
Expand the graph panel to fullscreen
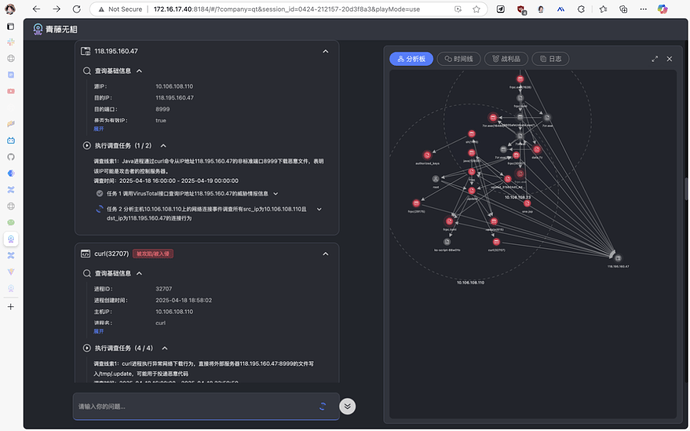(x=655, y=59)
